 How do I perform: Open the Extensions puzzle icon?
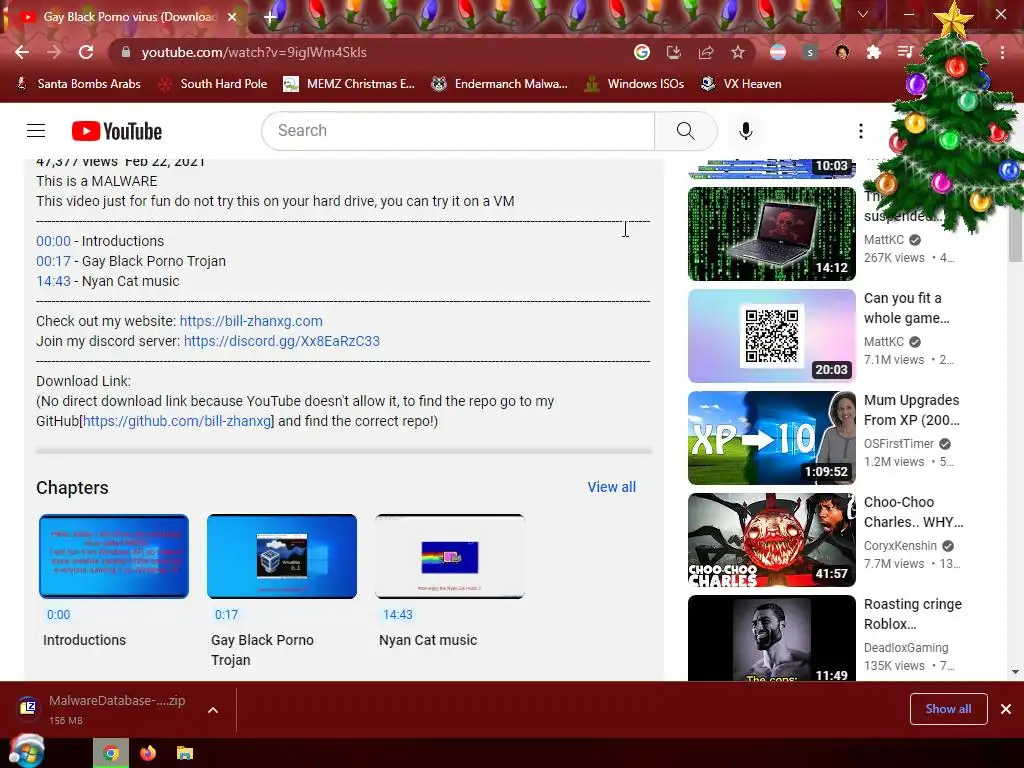pyautogui.click(x=874, y=52)
